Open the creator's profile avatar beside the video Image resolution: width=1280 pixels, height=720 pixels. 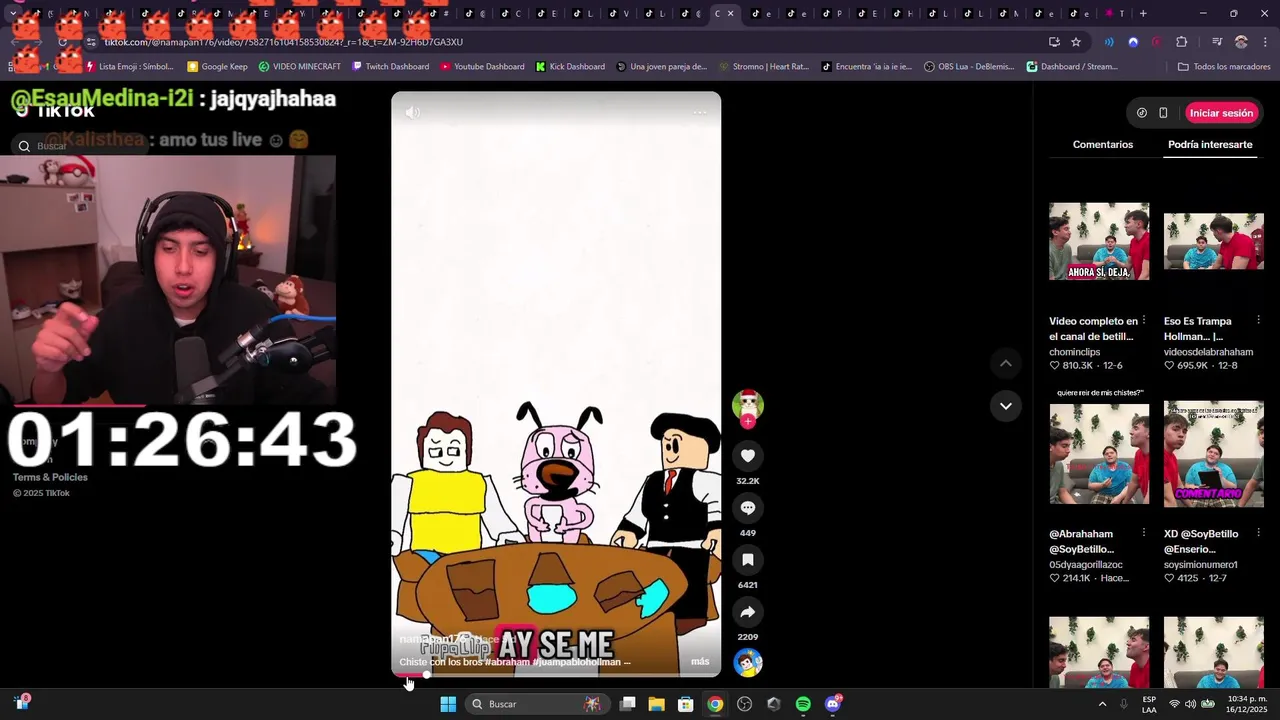[x=747, y=405]
